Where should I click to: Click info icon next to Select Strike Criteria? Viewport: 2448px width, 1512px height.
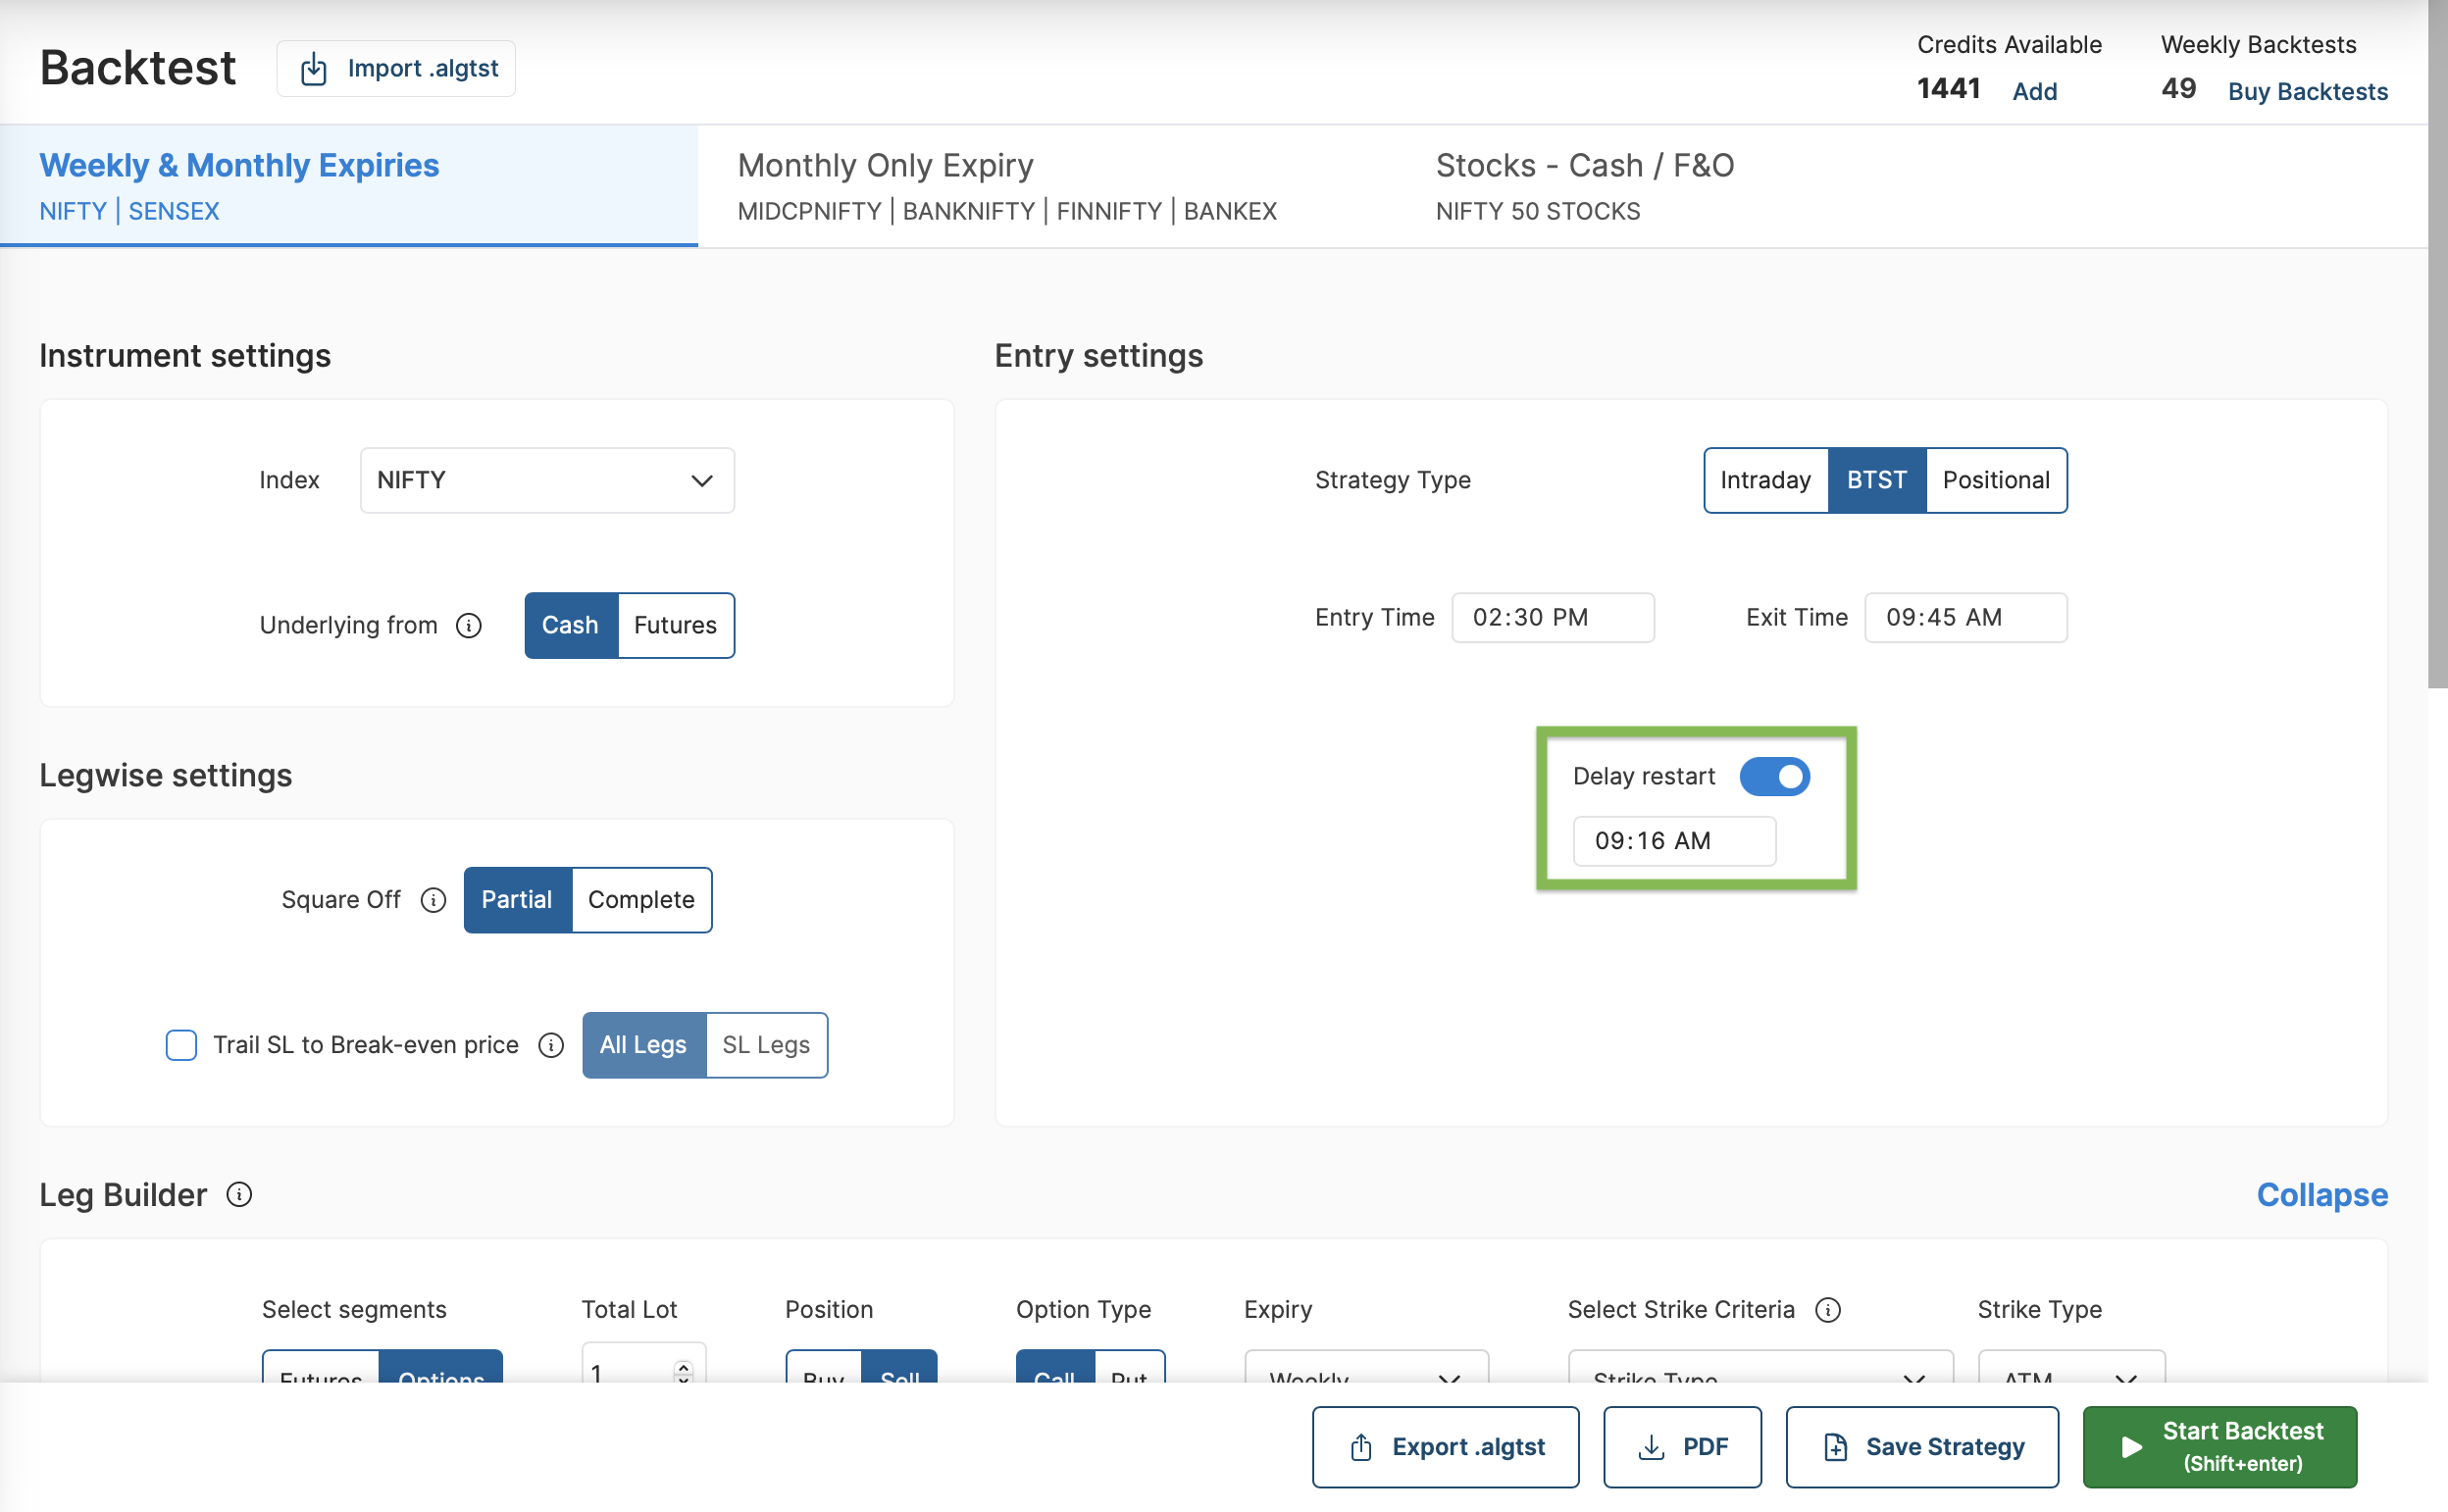[x=1828, y=1310]
